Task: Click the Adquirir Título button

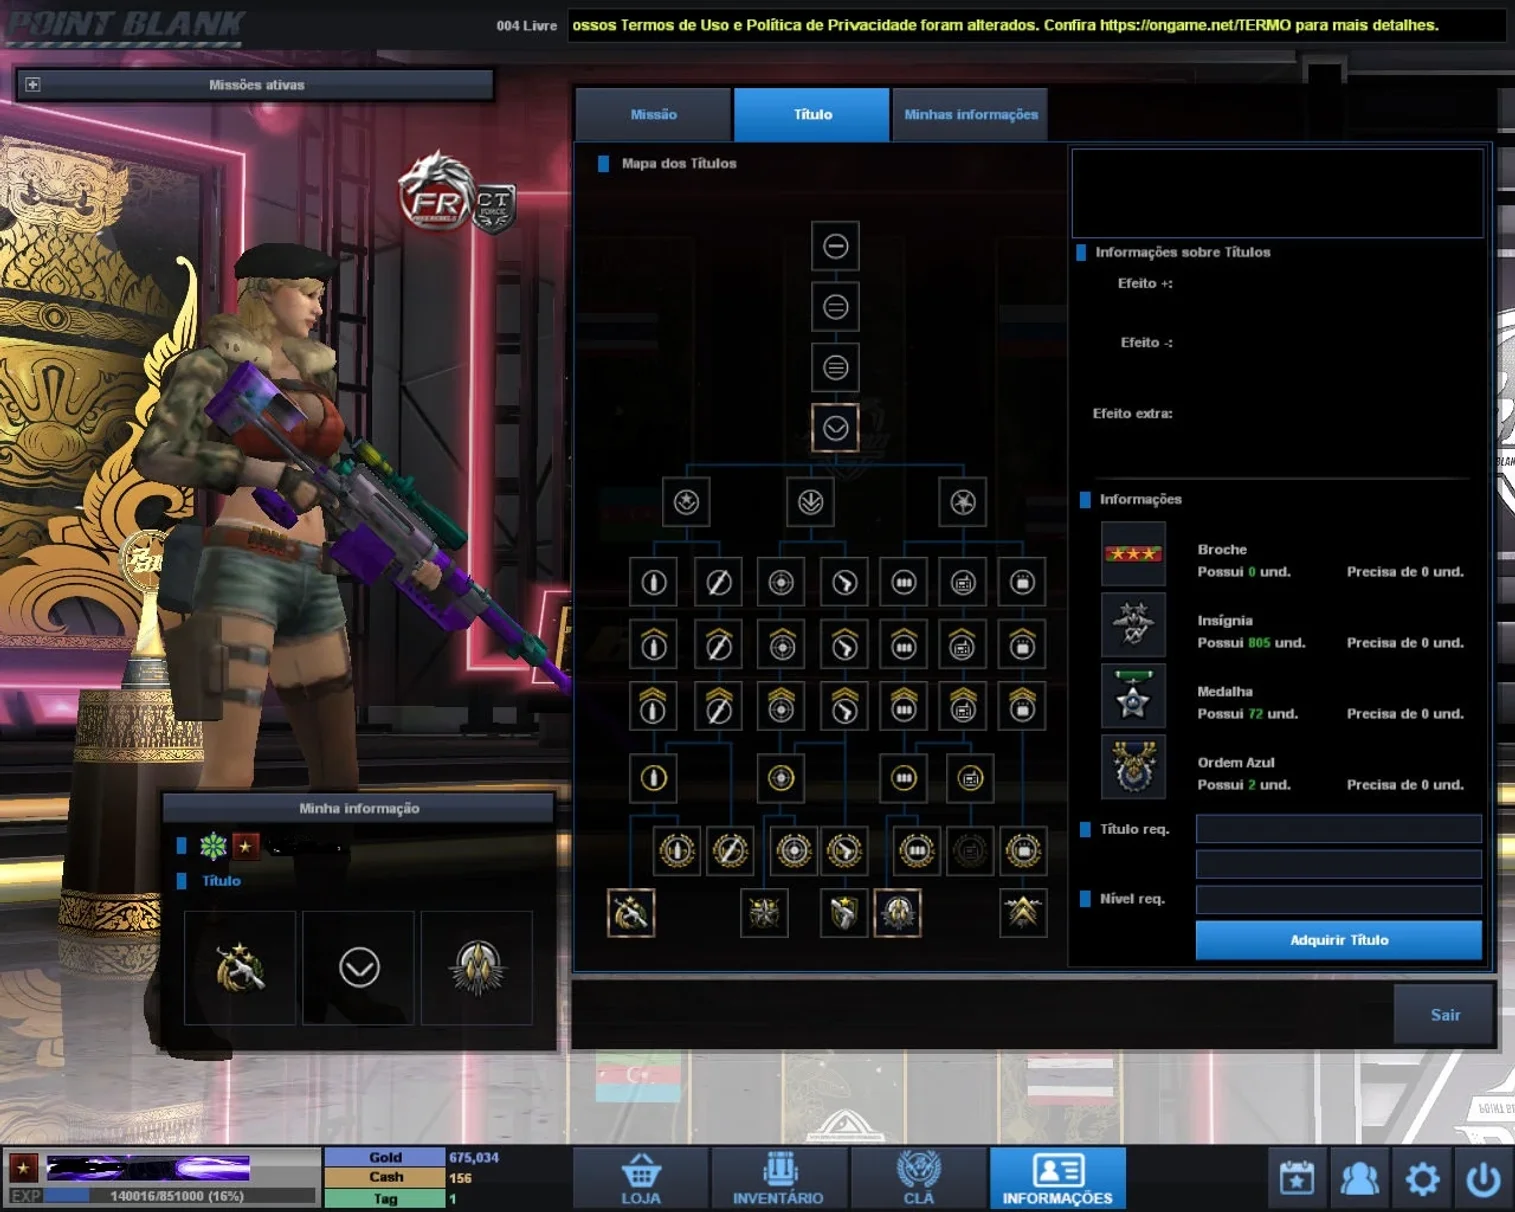Action: tap(1338, 940)
